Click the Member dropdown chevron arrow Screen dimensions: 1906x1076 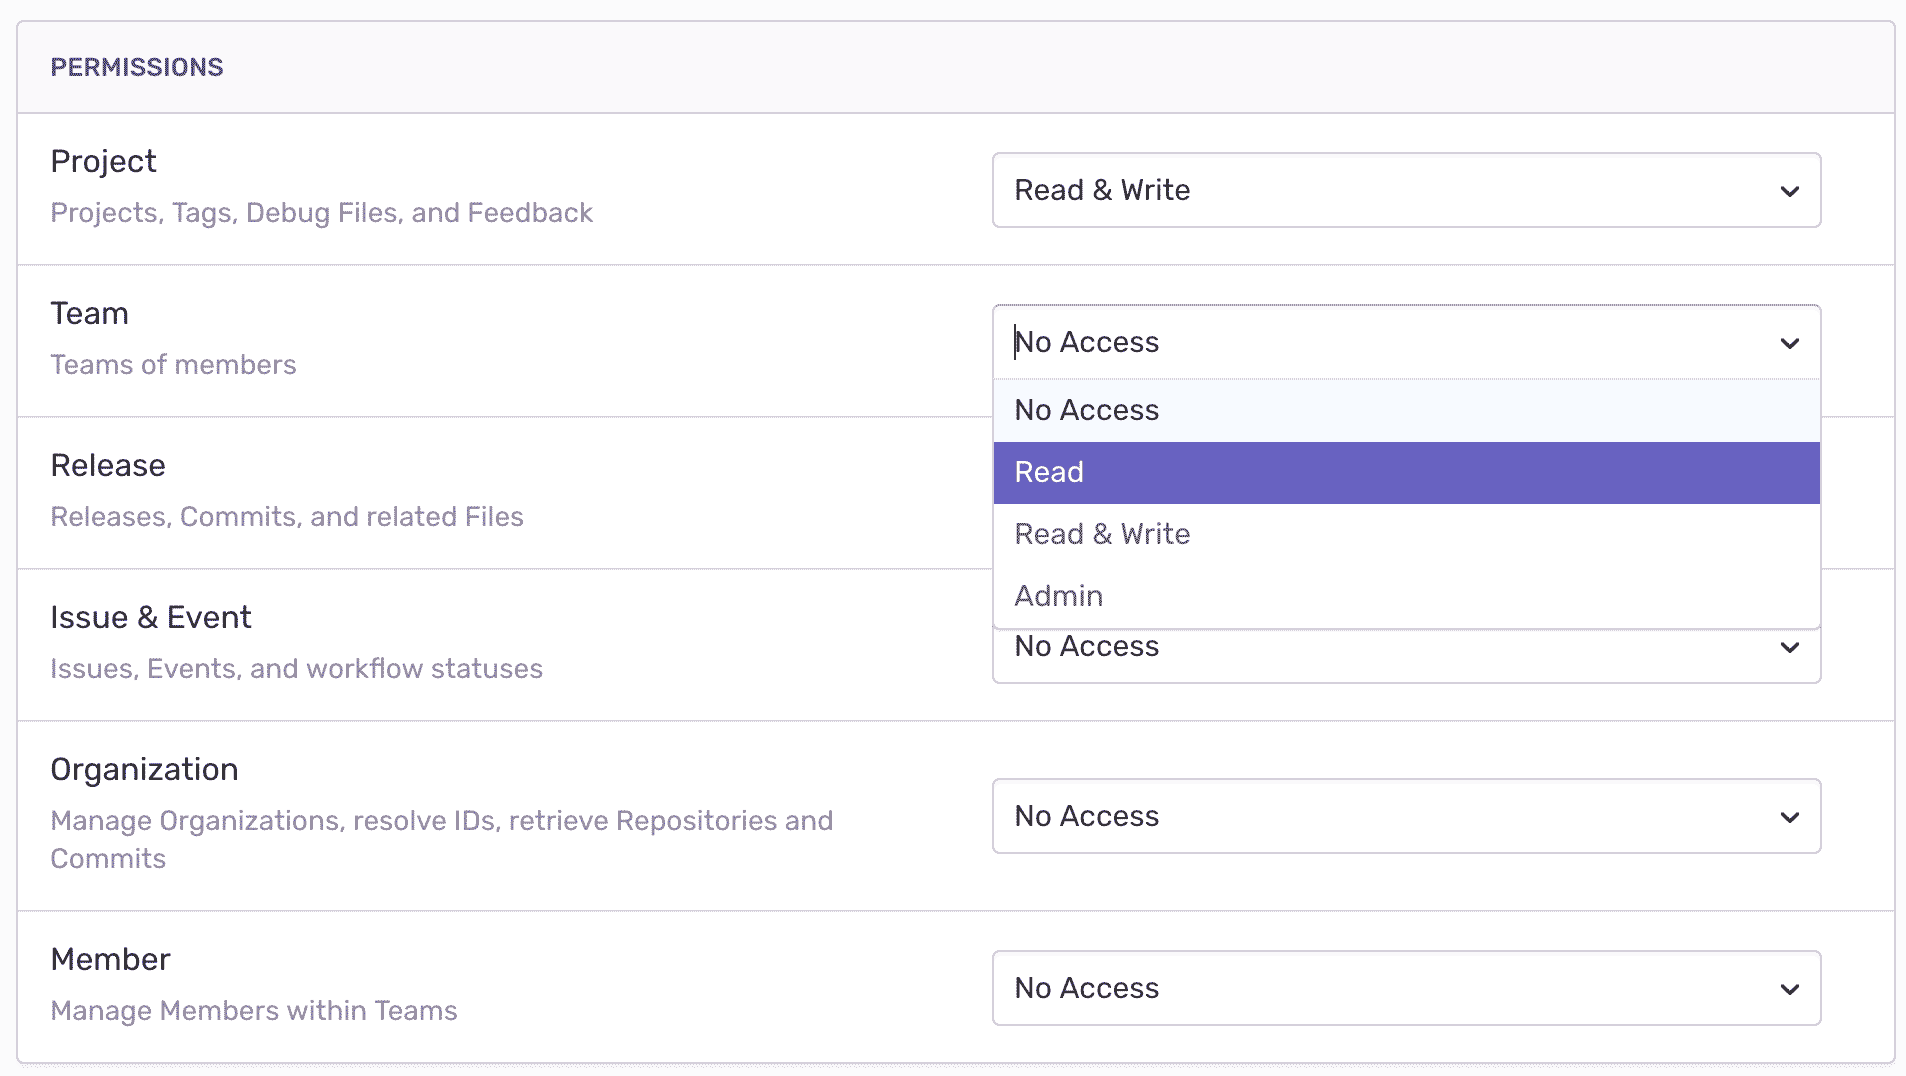(1789, 989)
